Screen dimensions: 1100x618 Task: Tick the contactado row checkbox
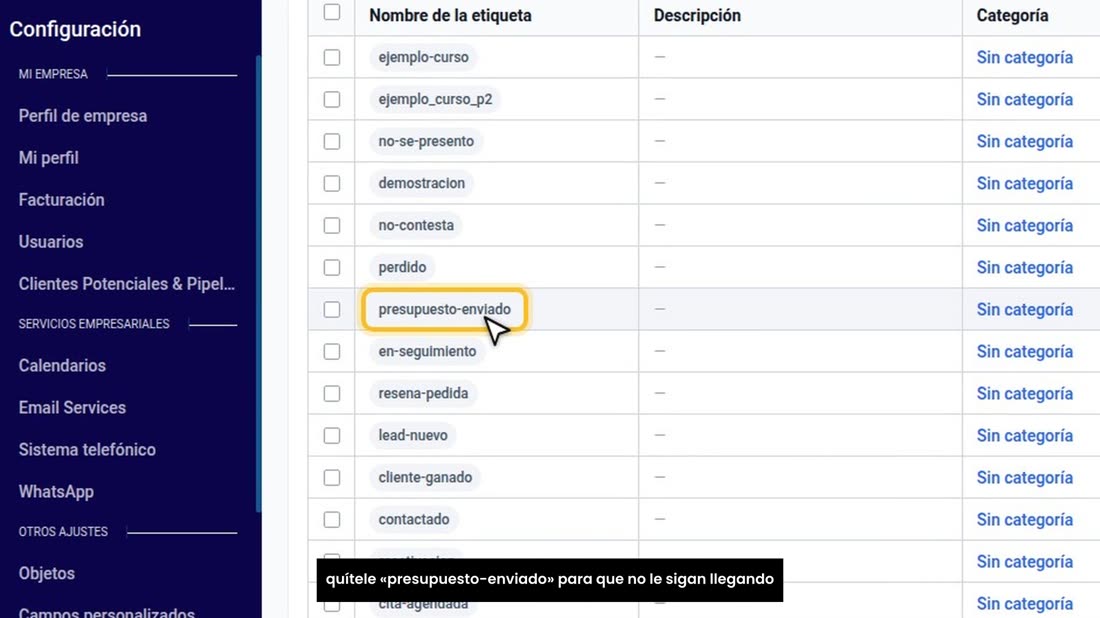(332, 520)
